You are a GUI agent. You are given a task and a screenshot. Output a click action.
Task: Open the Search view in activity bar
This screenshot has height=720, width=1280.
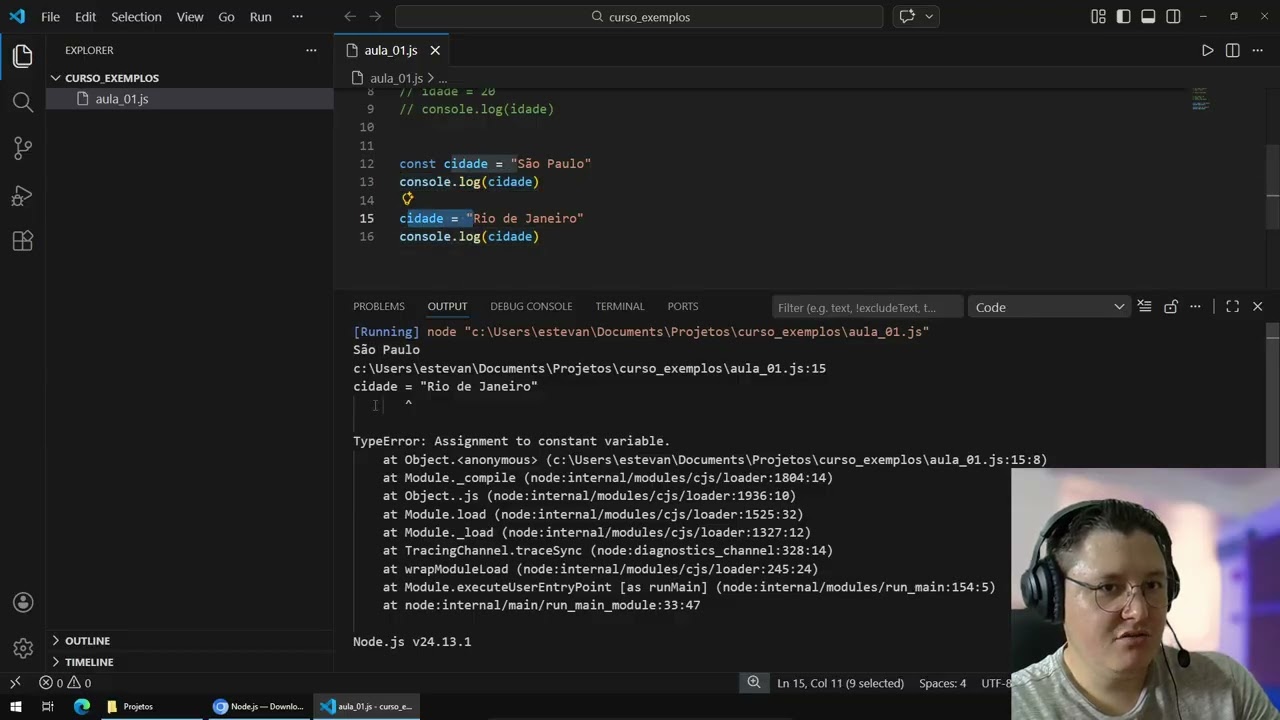[22, 102]
